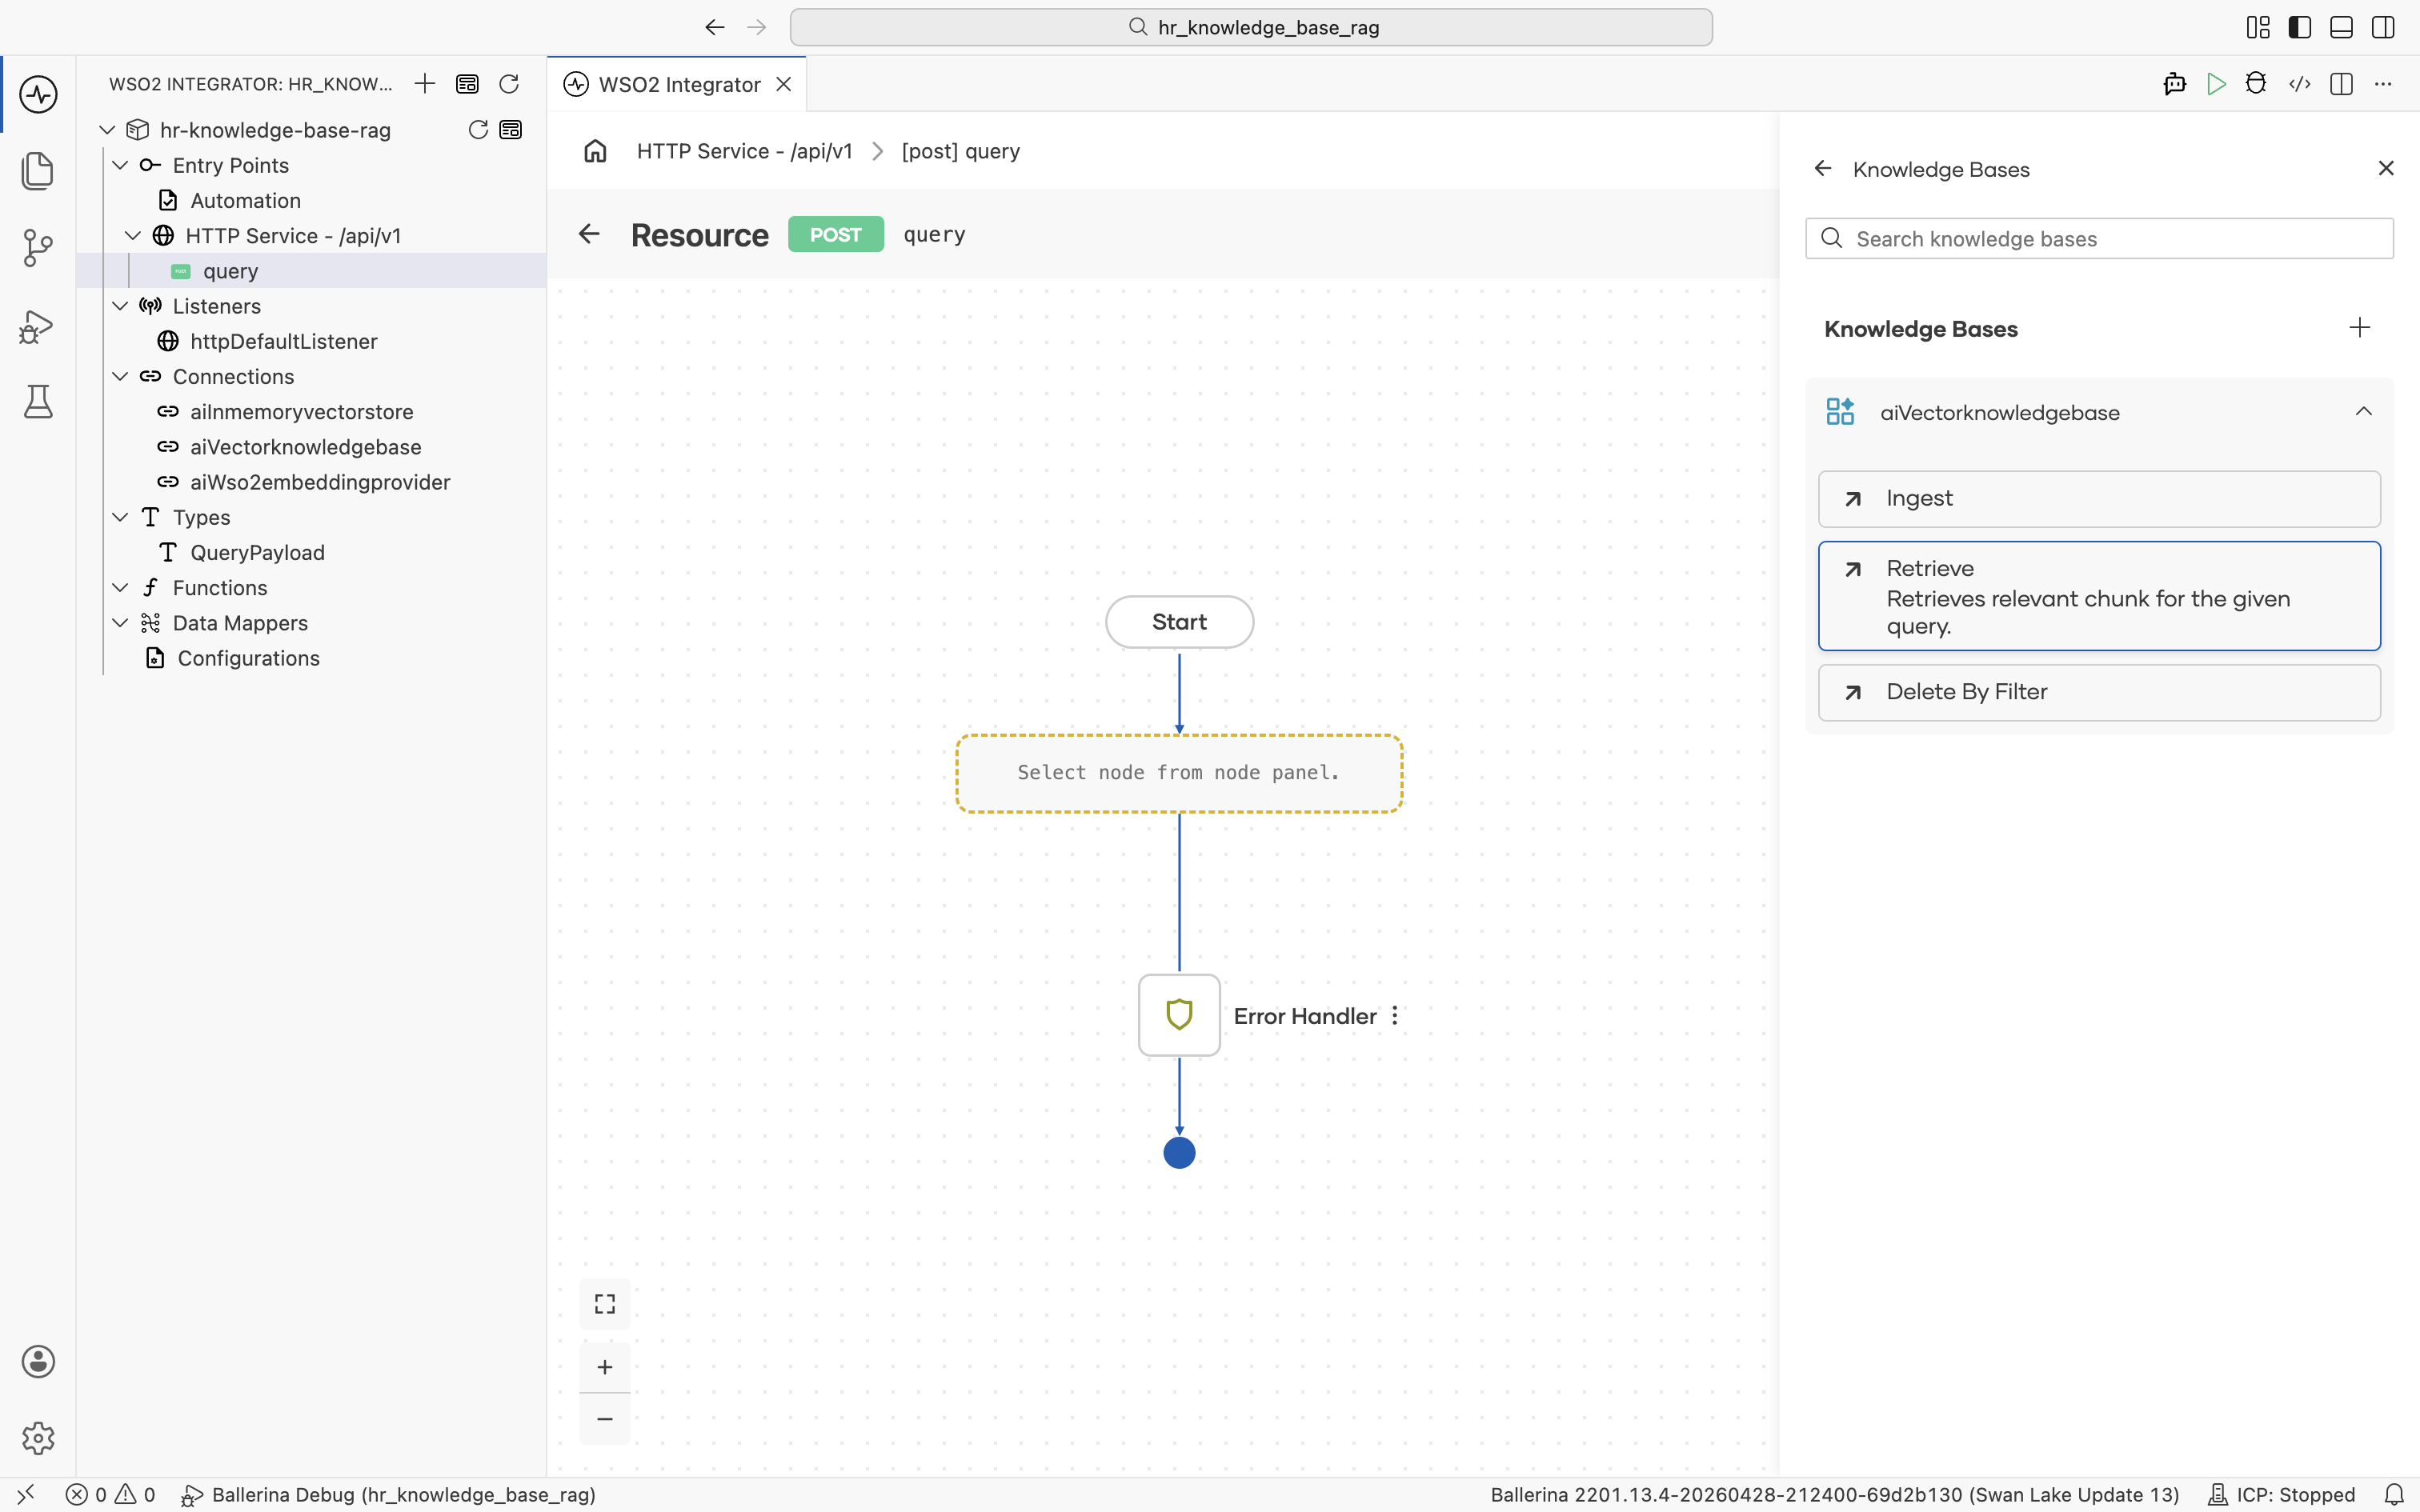Go back from Knowledge Bases panel
The width and height of the screenshot is (2420, 1512).
(1823, 169)
